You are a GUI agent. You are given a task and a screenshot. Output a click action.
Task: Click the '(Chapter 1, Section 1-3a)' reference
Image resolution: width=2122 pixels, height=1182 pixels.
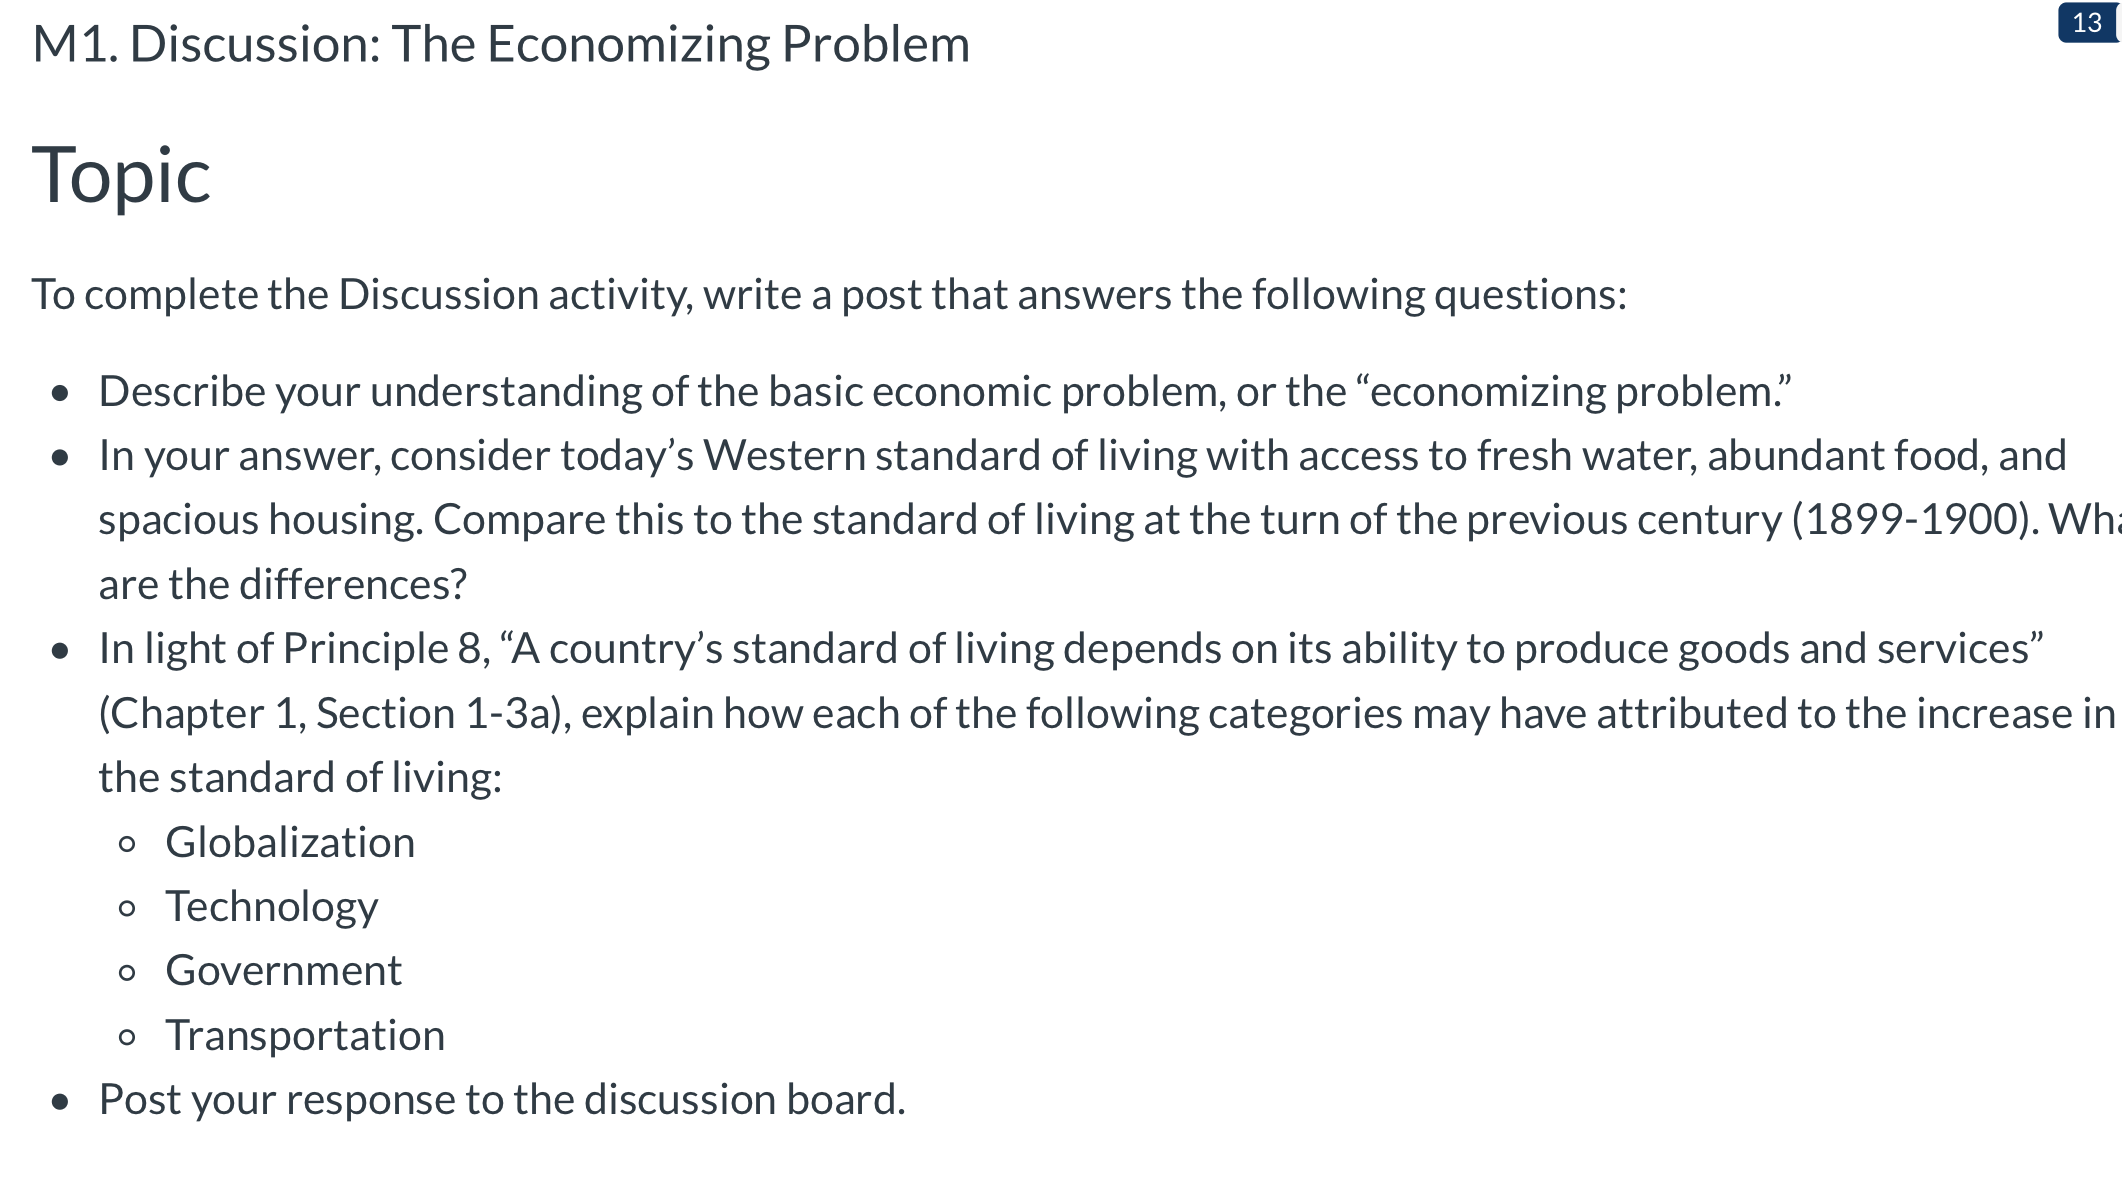pos(335,714)
